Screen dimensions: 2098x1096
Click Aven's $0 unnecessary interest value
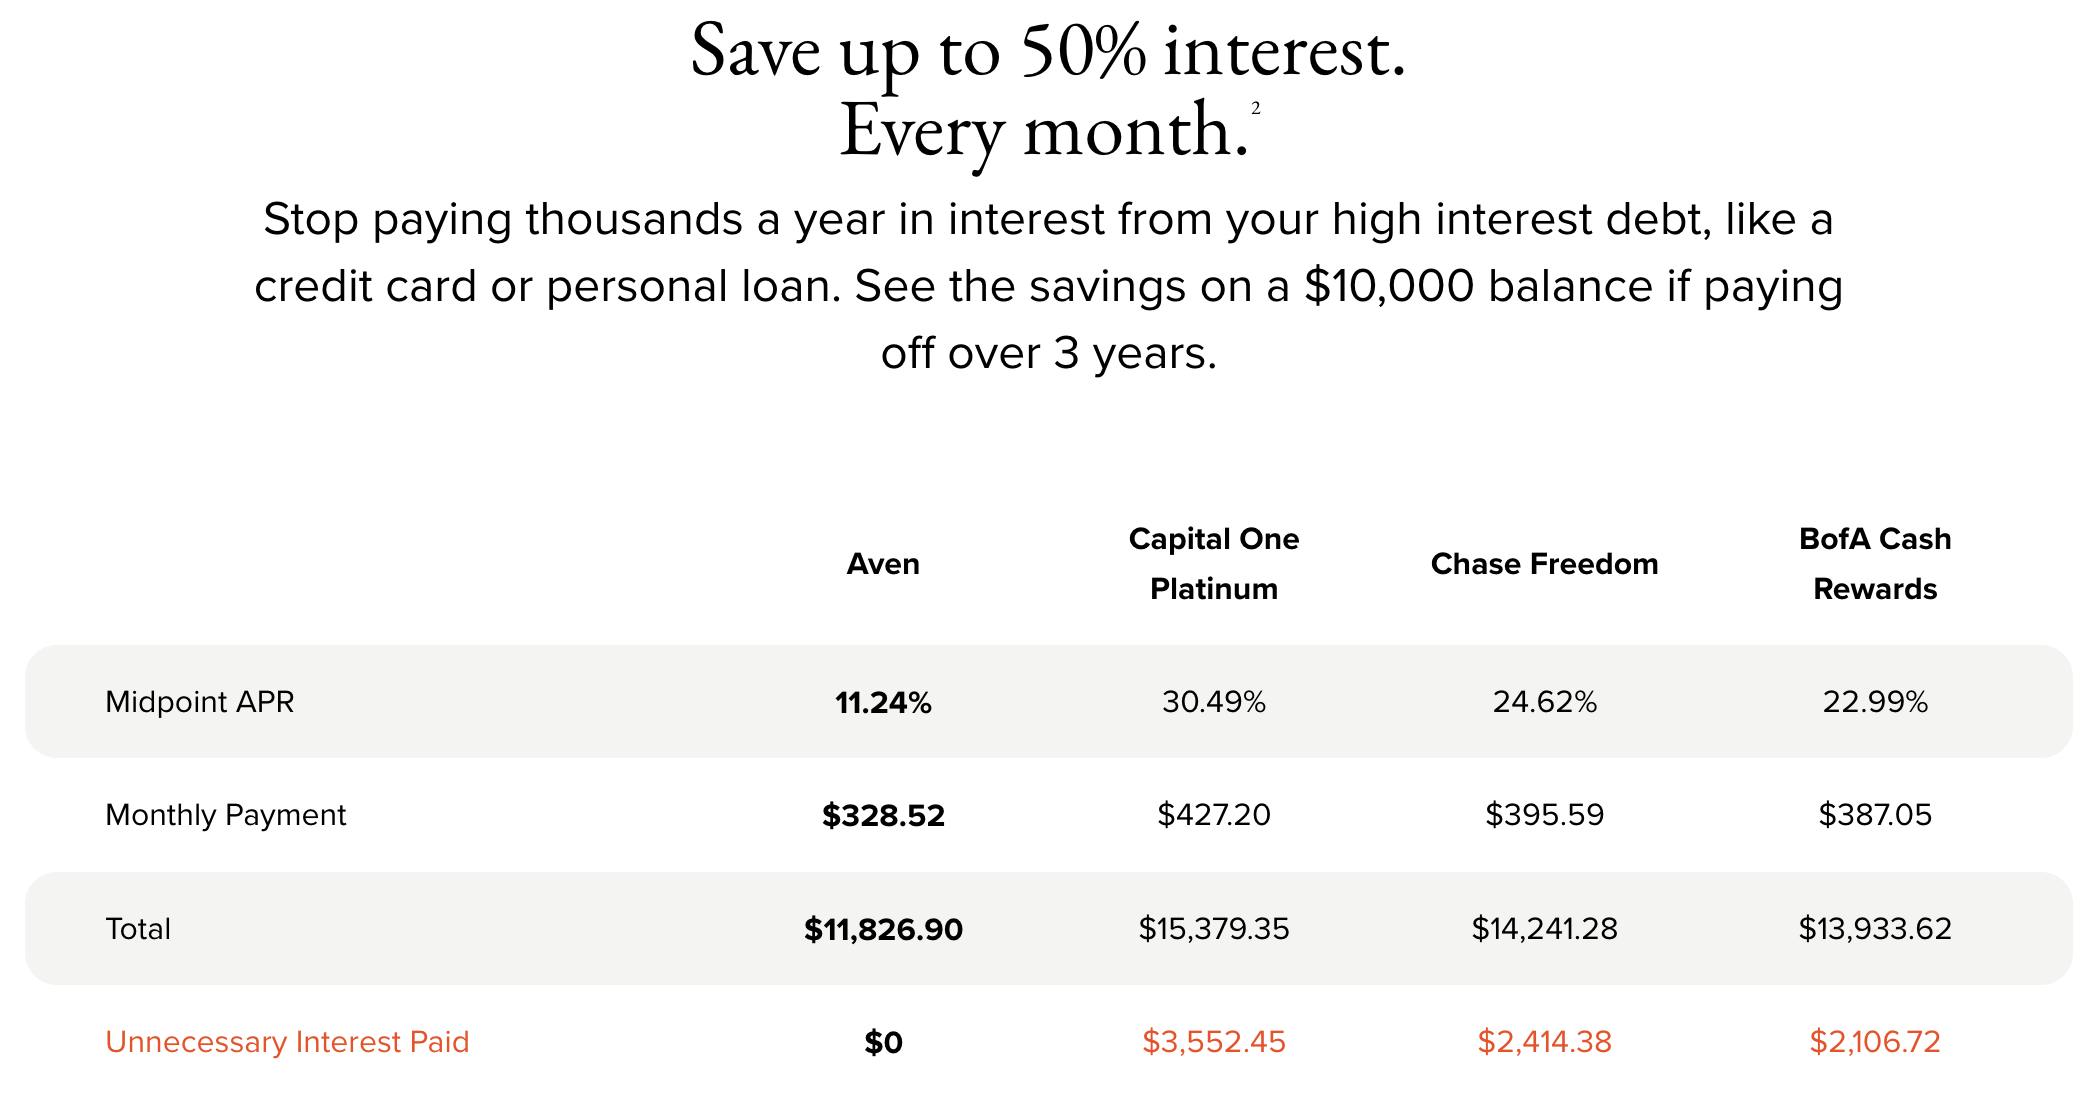pyautogui.click(x=883, y=1043)
